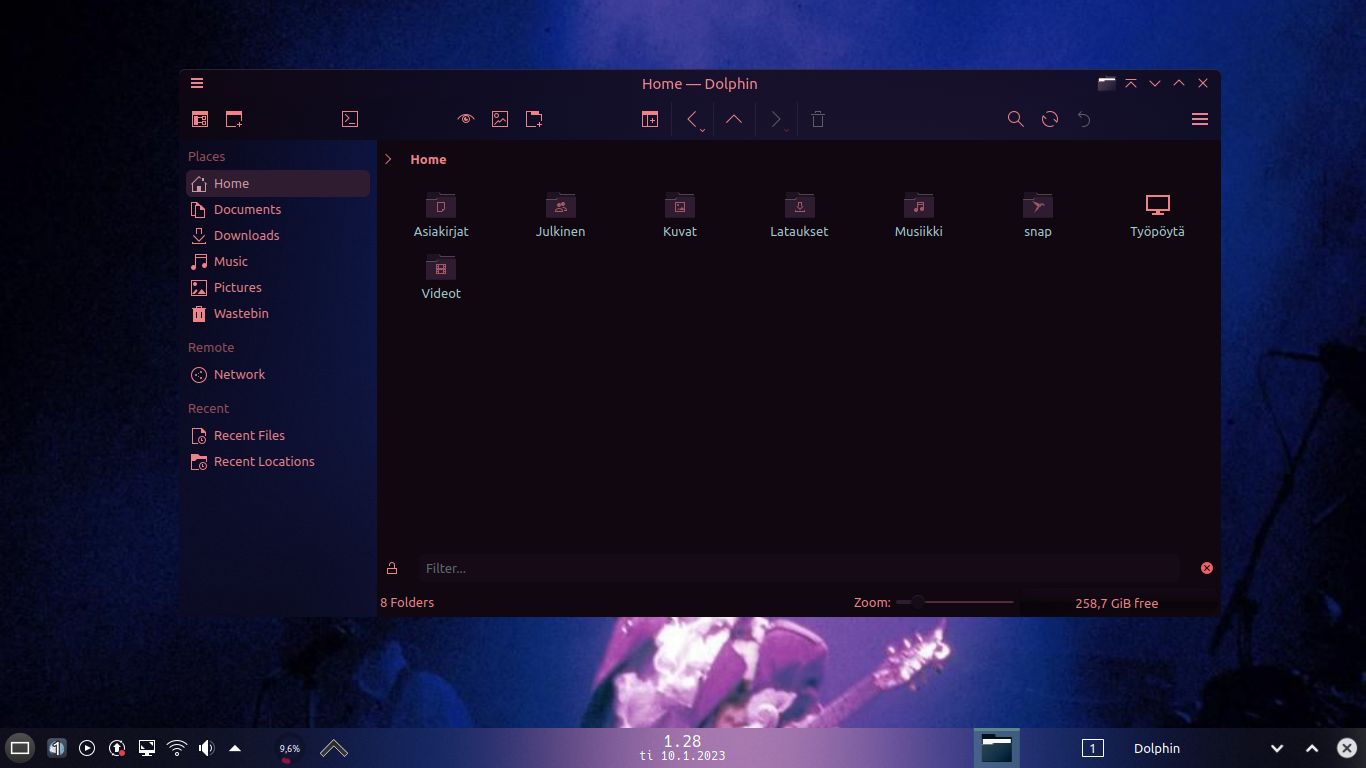Viewport: 1366px width, 768px height.
Task: Click the 9,6% CPU monitor widget
Action: tap(289, 748)
